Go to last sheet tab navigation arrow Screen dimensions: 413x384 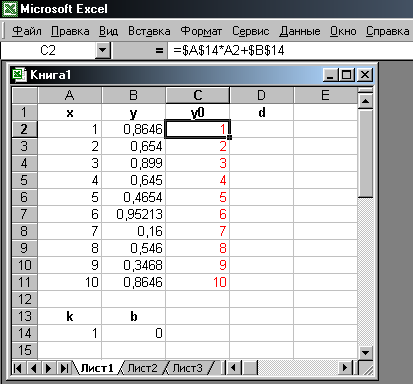coord(64,368)
